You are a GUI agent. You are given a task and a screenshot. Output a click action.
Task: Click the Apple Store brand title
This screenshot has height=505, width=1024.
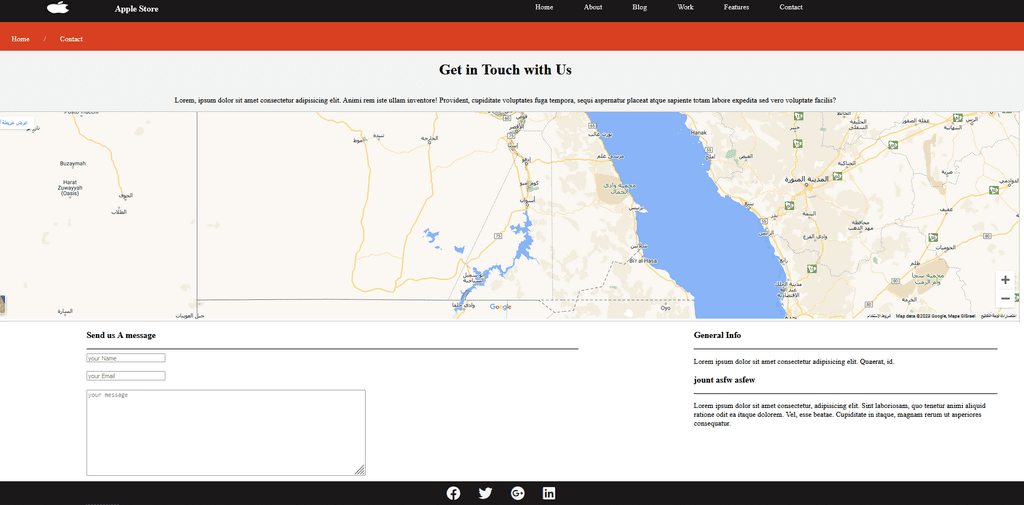click(136, 8)
